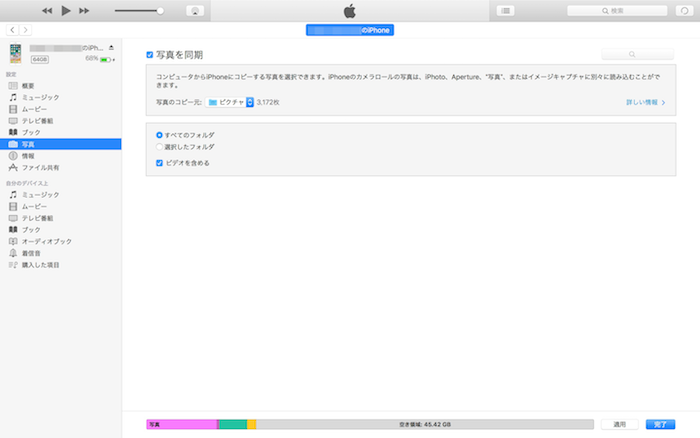
Task: Click the 空き領域 45.42 GB free space bar
Action: point(425,424)
